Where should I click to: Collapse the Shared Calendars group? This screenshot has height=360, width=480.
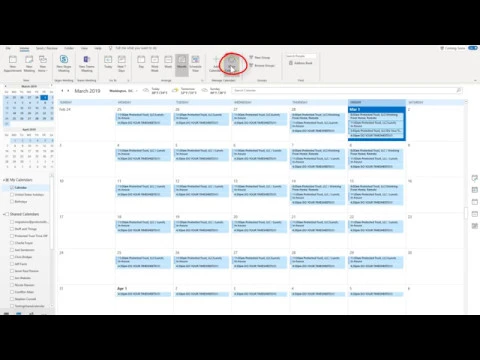click(4, 214)
